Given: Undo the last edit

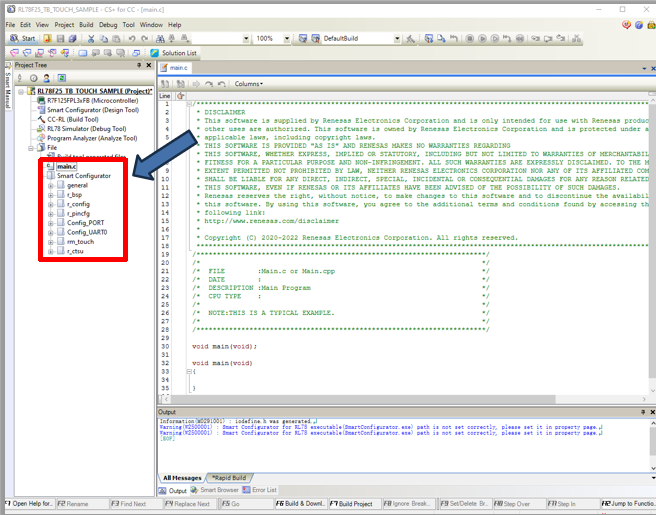Looking at the screenshot, I should [x=132, y=38].
